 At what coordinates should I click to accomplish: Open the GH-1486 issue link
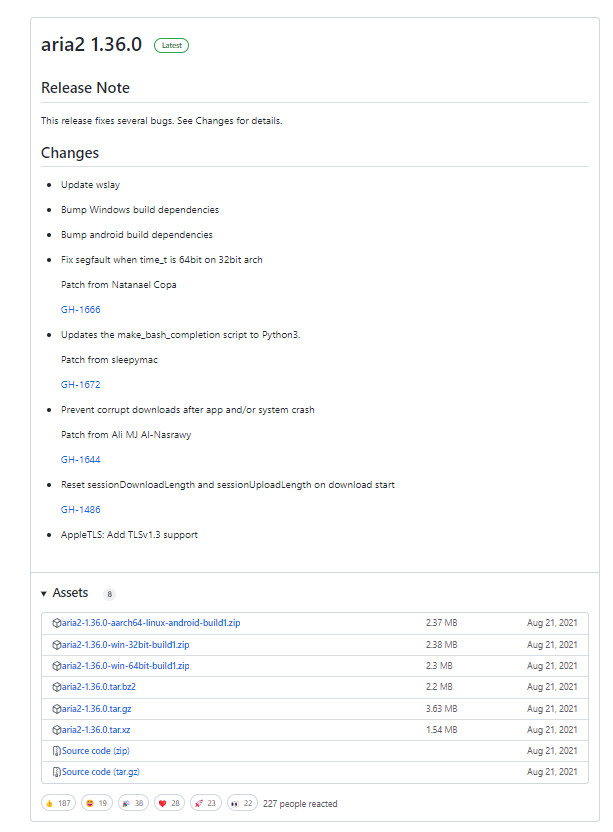pos(80,510)
